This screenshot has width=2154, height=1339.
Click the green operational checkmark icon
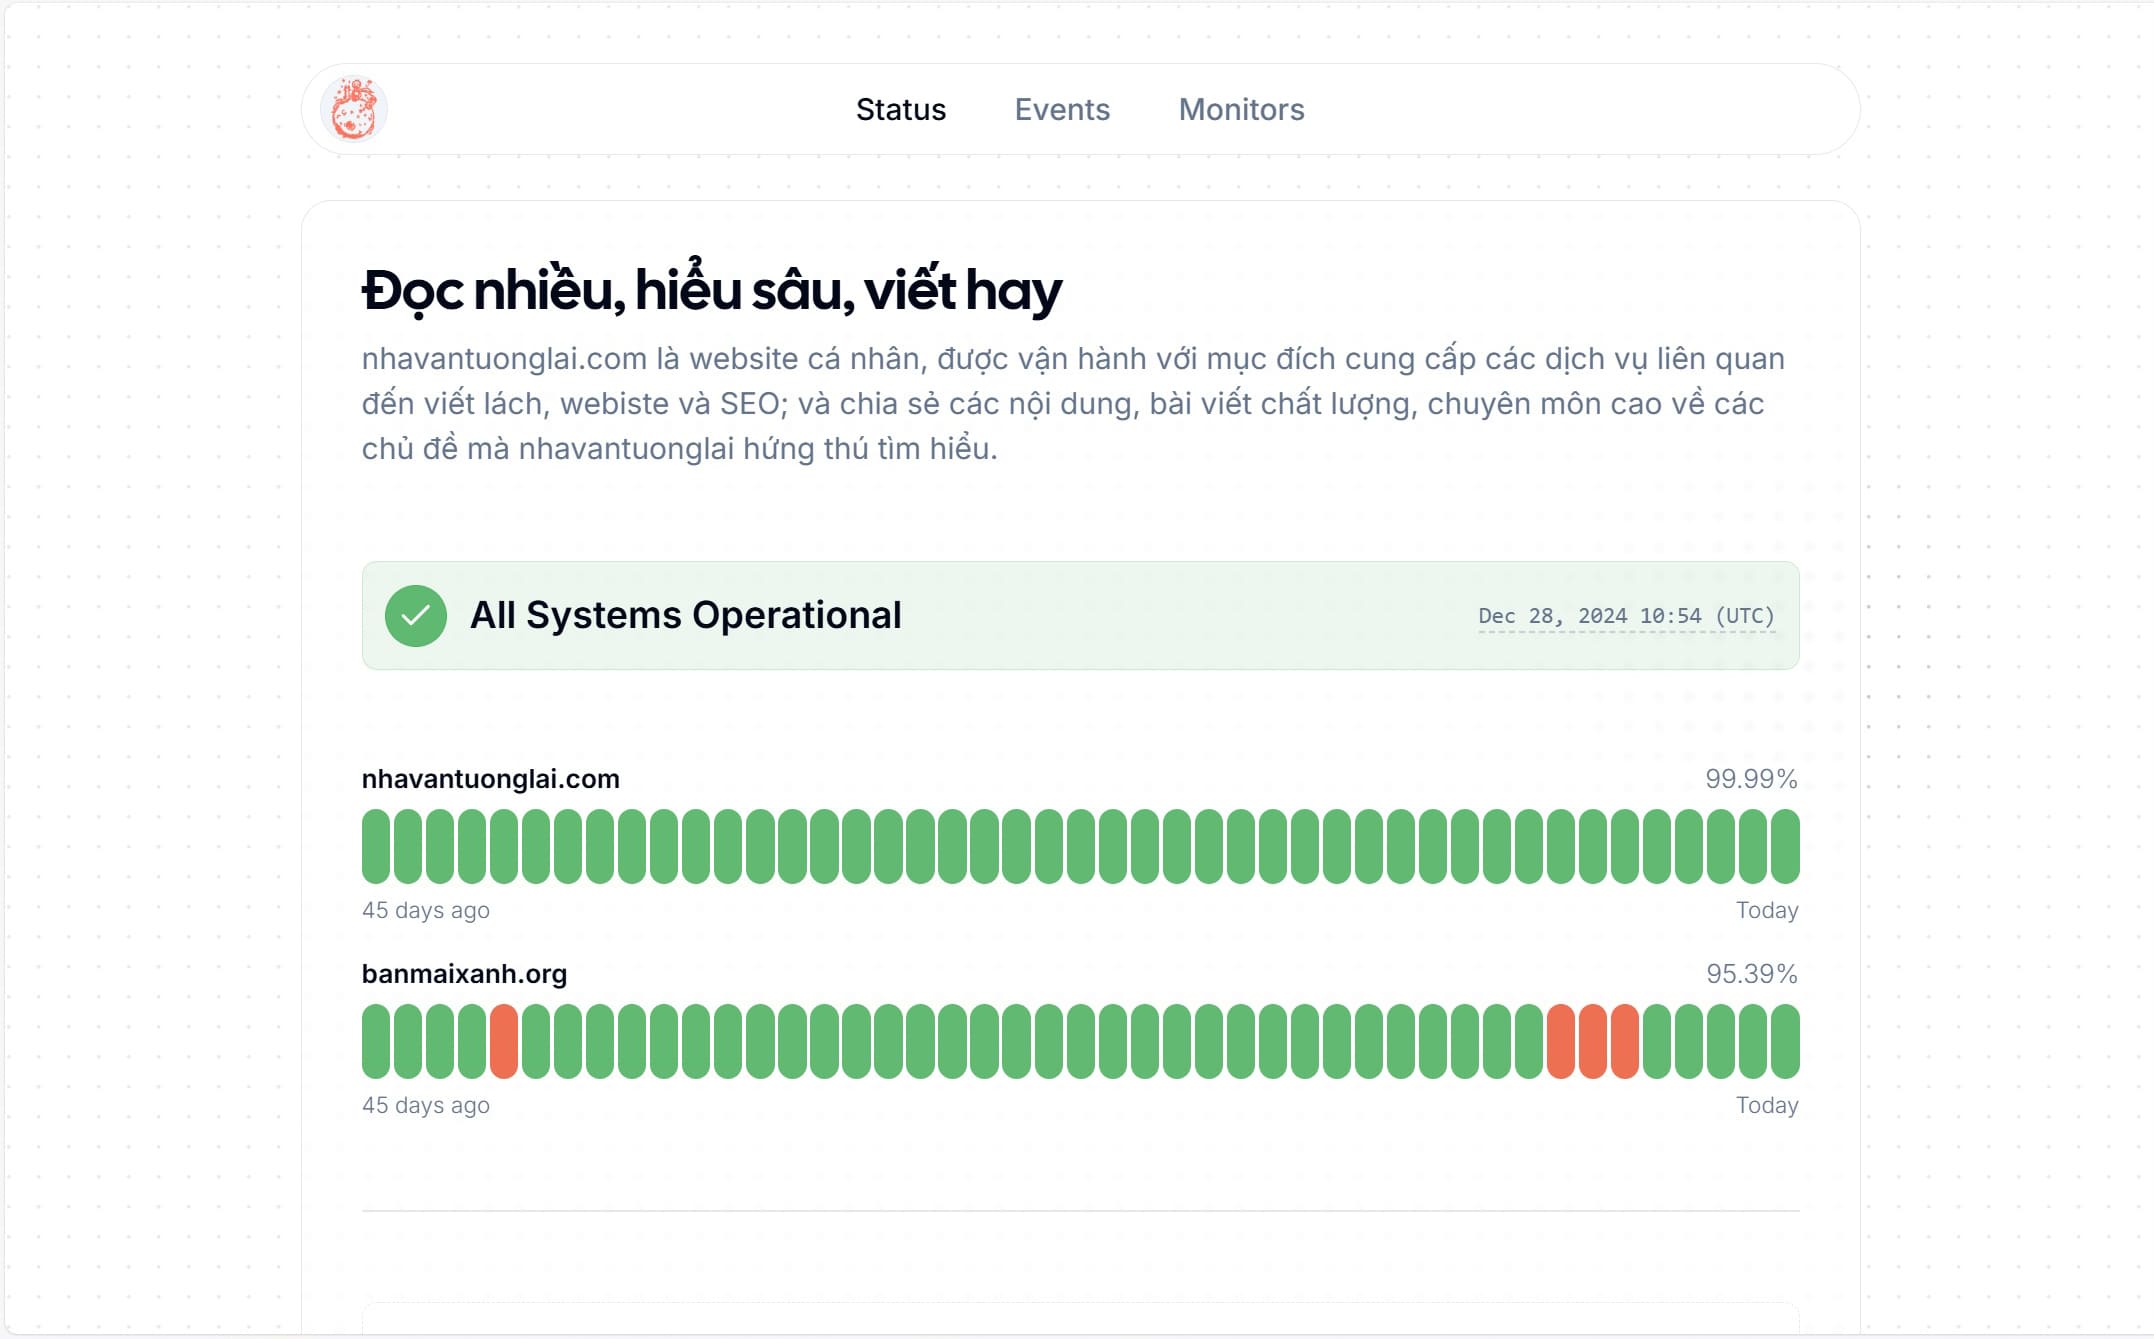click(x=416, y=615)
